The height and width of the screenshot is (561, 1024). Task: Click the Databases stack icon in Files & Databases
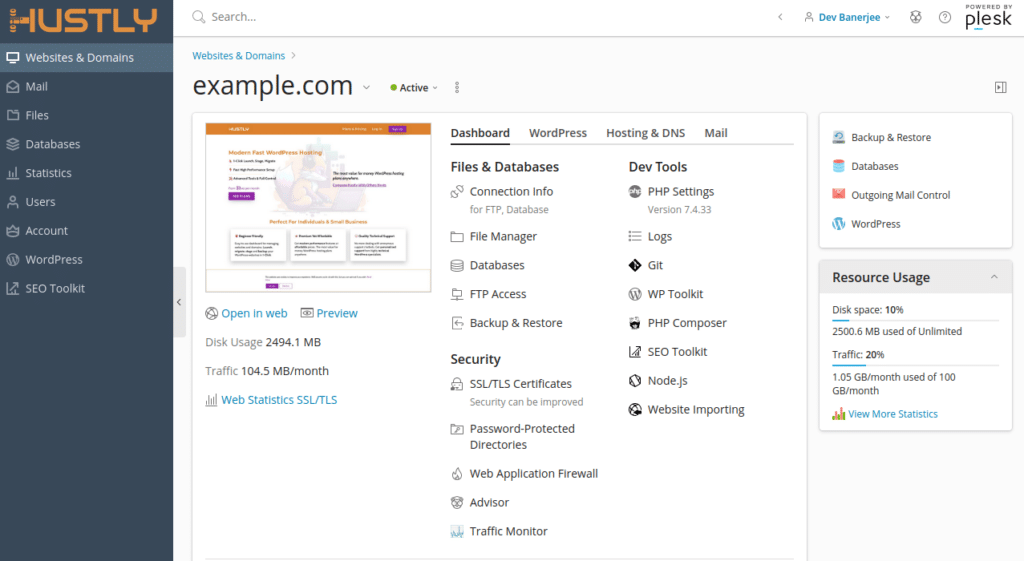tap(457, 265)
